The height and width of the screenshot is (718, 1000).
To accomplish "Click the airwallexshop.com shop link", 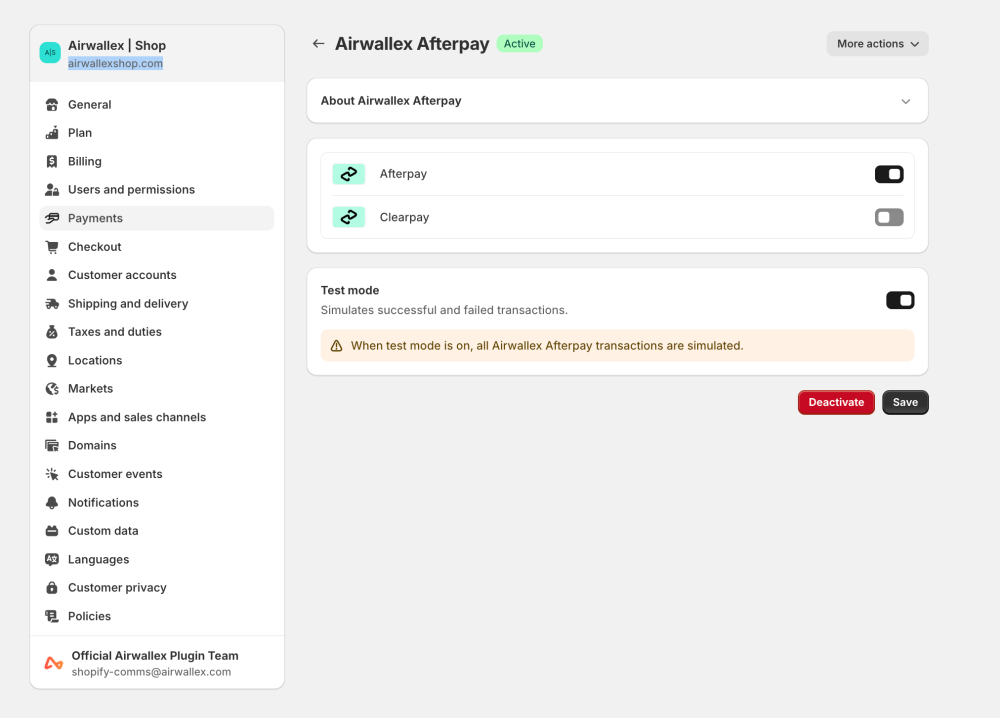I will (x=114, y=62).
